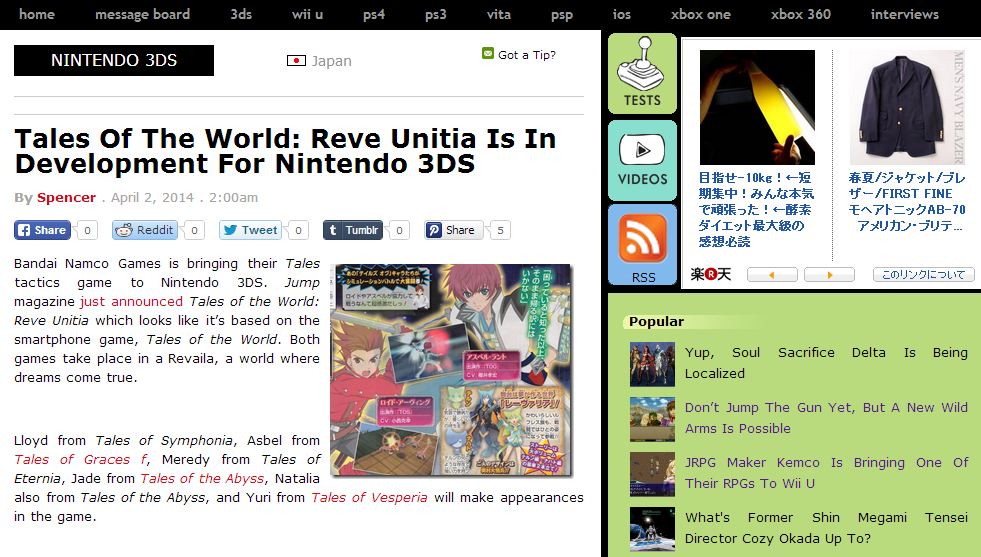This screenshot has width=981, height=557.
Task: Open the message board menu item
Action: 142,14
